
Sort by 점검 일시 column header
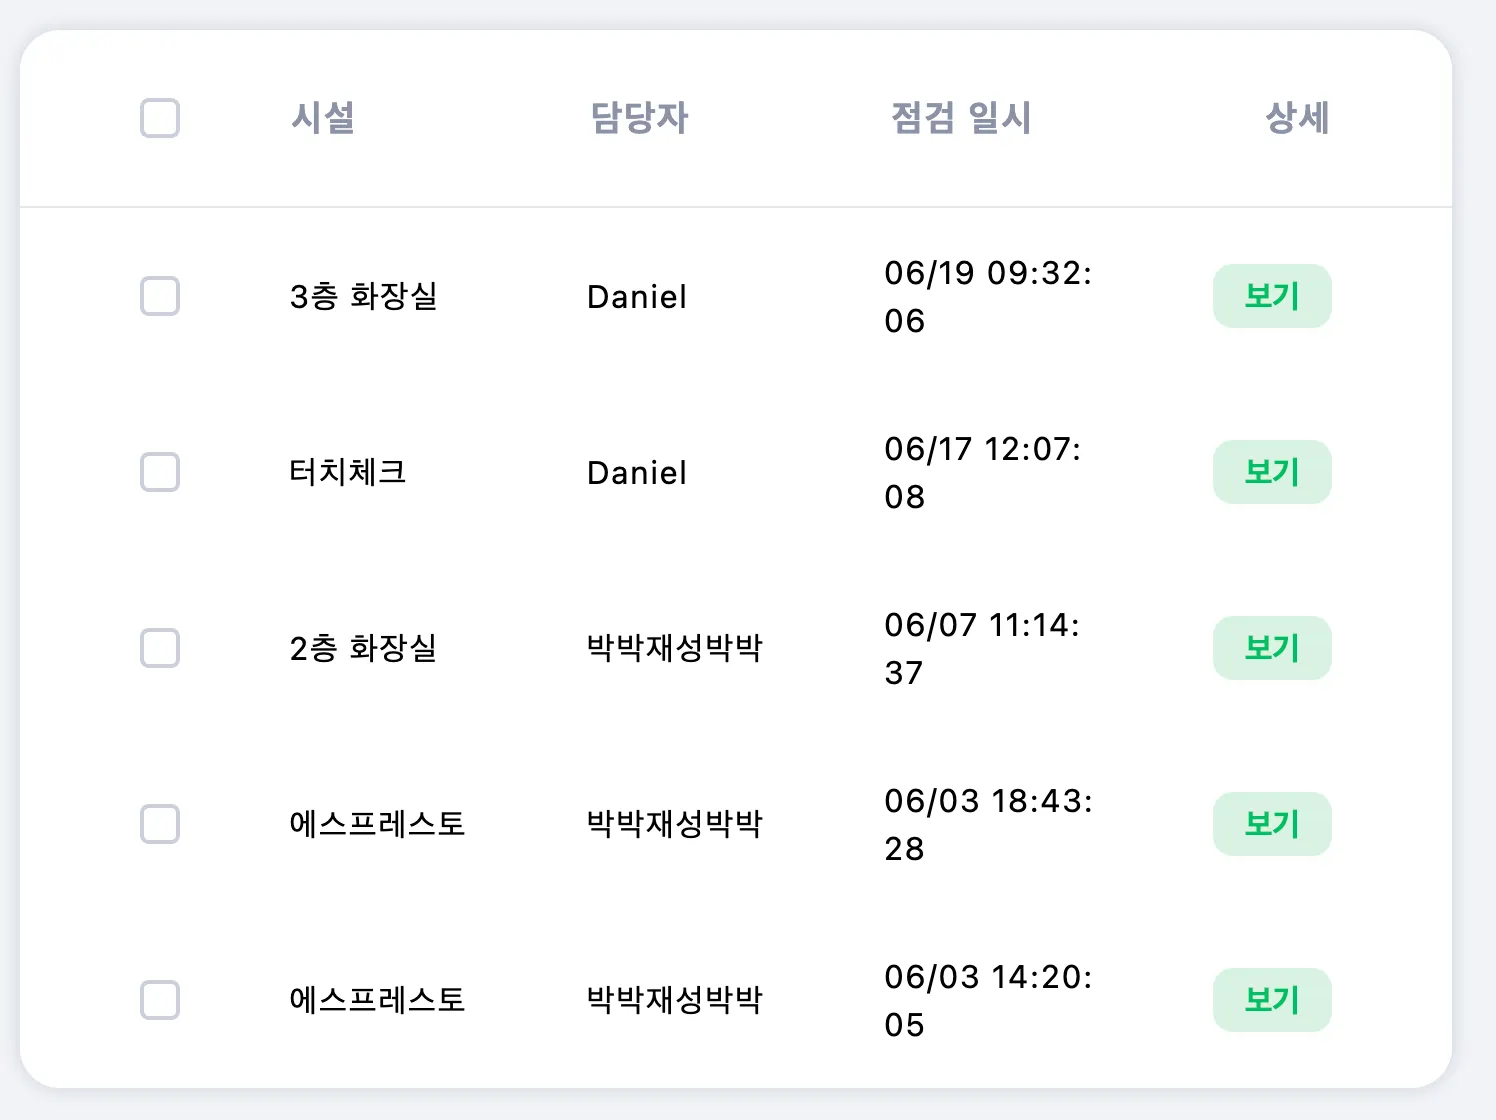coord(961,118)
